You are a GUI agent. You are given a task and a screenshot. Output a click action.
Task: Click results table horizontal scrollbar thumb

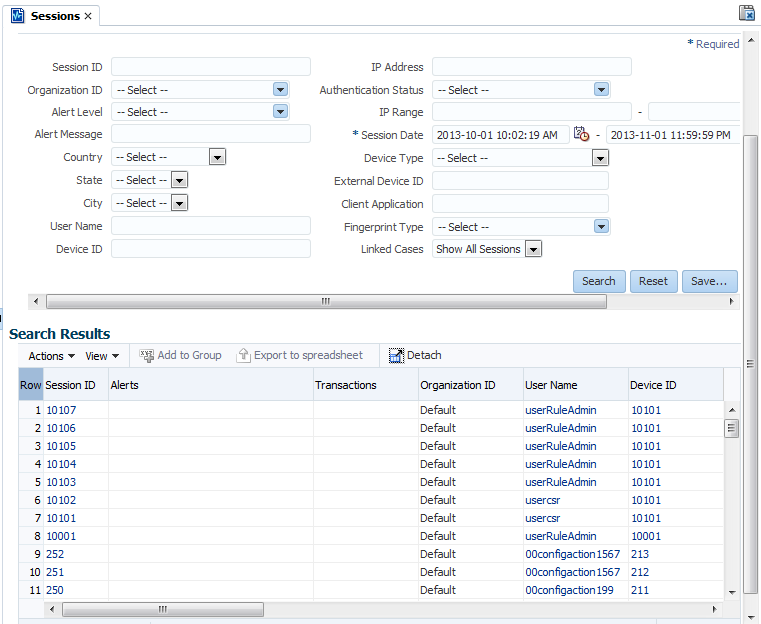pyautogui.click(x=163, y=609)
